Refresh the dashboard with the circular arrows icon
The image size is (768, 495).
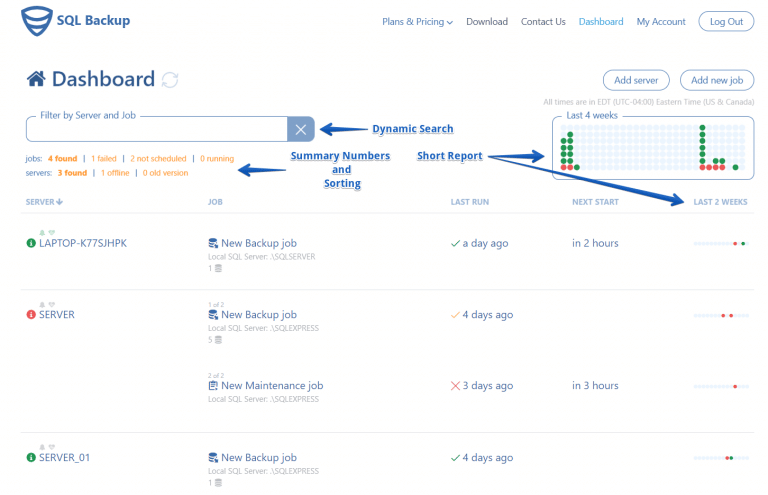170,80
